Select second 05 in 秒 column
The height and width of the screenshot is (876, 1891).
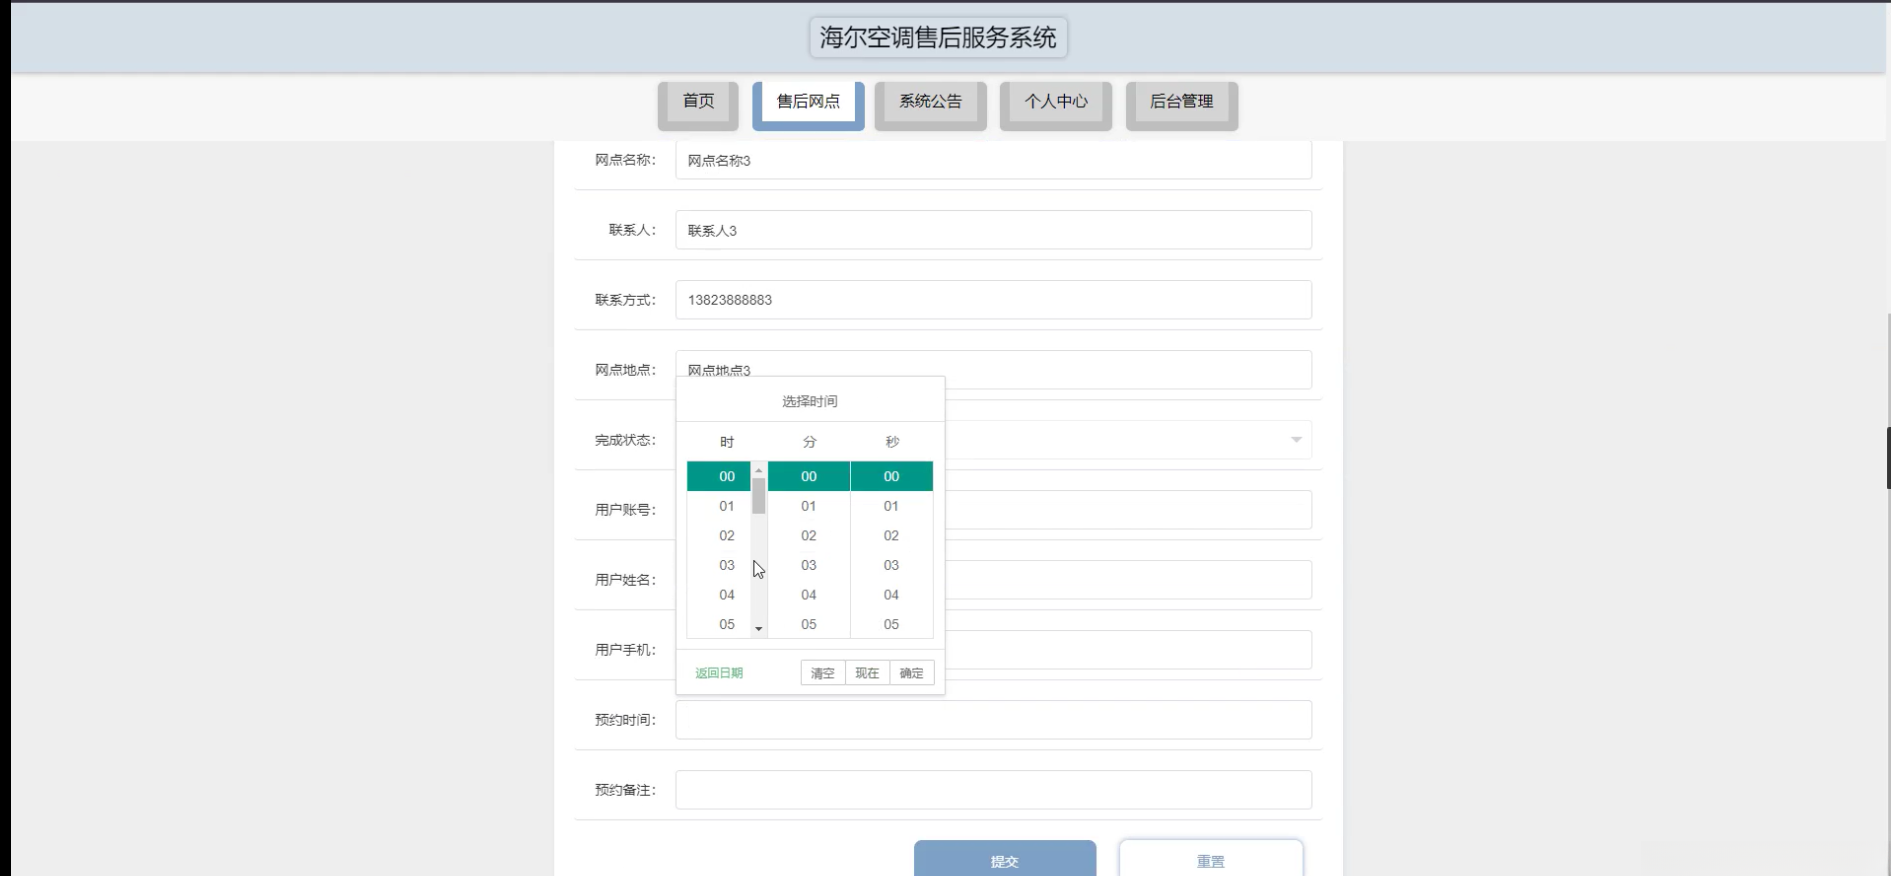[891, 624]
